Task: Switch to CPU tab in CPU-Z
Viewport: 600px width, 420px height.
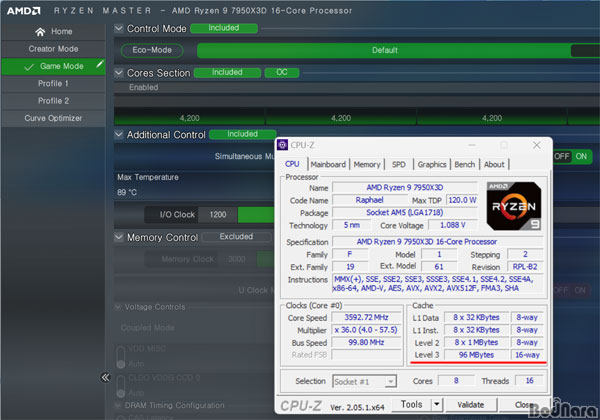Action: (292, 164)
